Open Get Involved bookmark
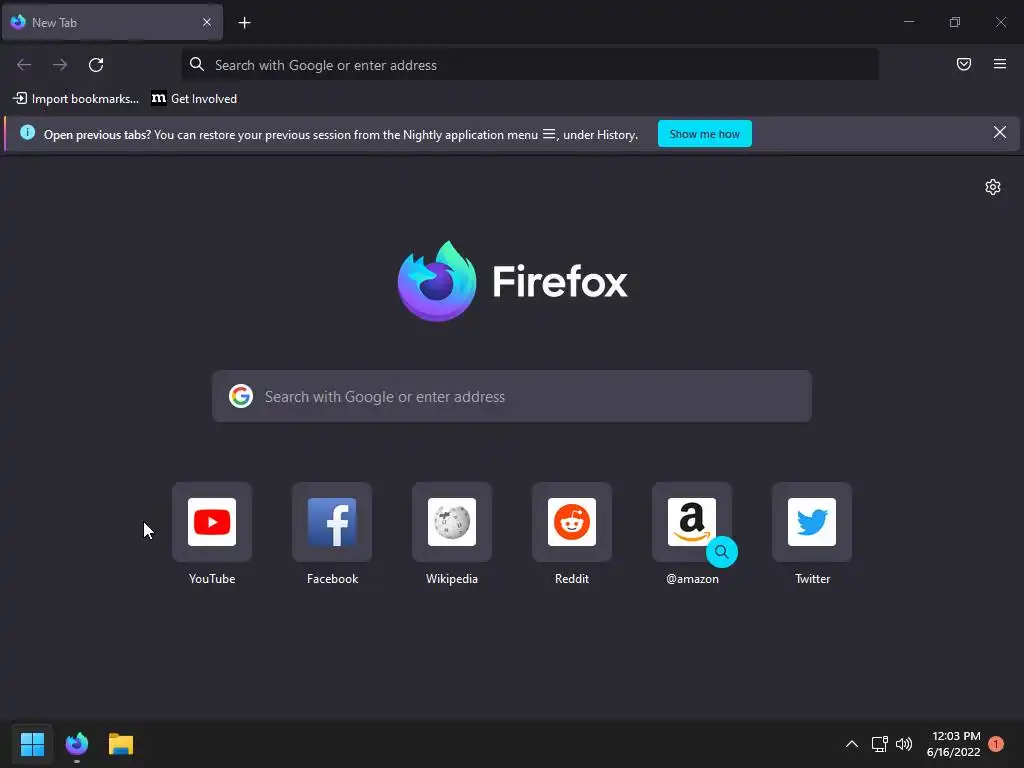This screenshot has width=1024, height=768. pyautogui.click(x=195, y=99)
